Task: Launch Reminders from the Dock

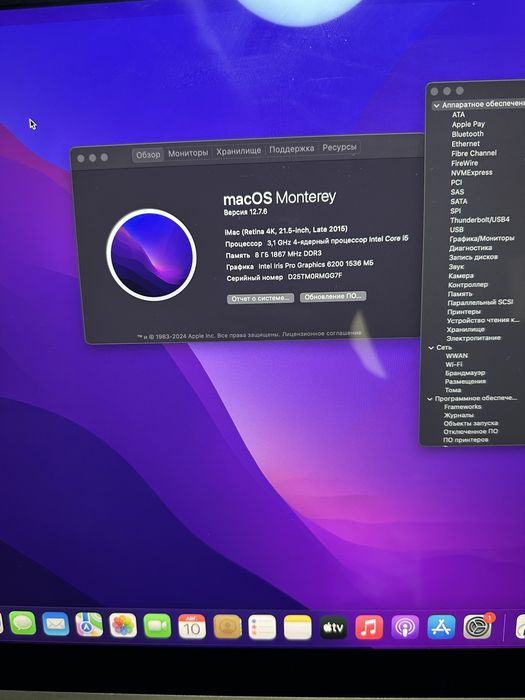Action: (262, 627)
